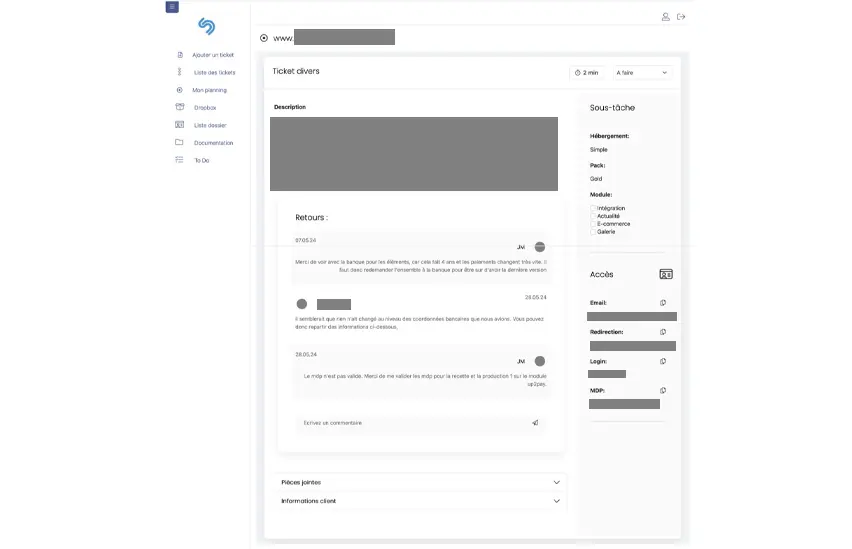Click the Documentation folder icon

pos(179,142)
